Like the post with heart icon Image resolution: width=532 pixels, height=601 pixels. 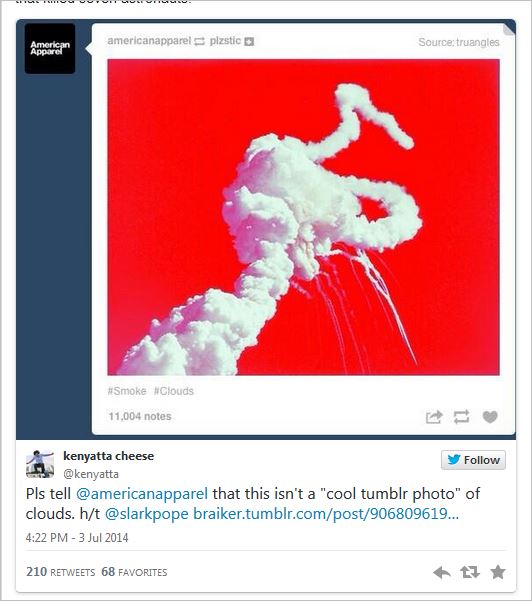pos(490,417)
